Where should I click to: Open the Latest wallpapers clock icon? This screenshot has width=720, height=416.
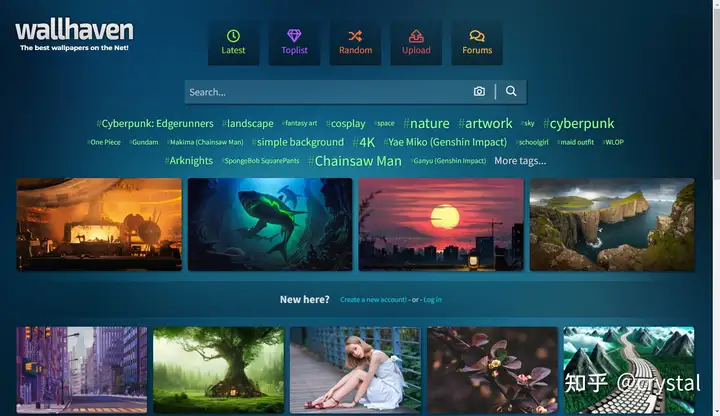233,36
